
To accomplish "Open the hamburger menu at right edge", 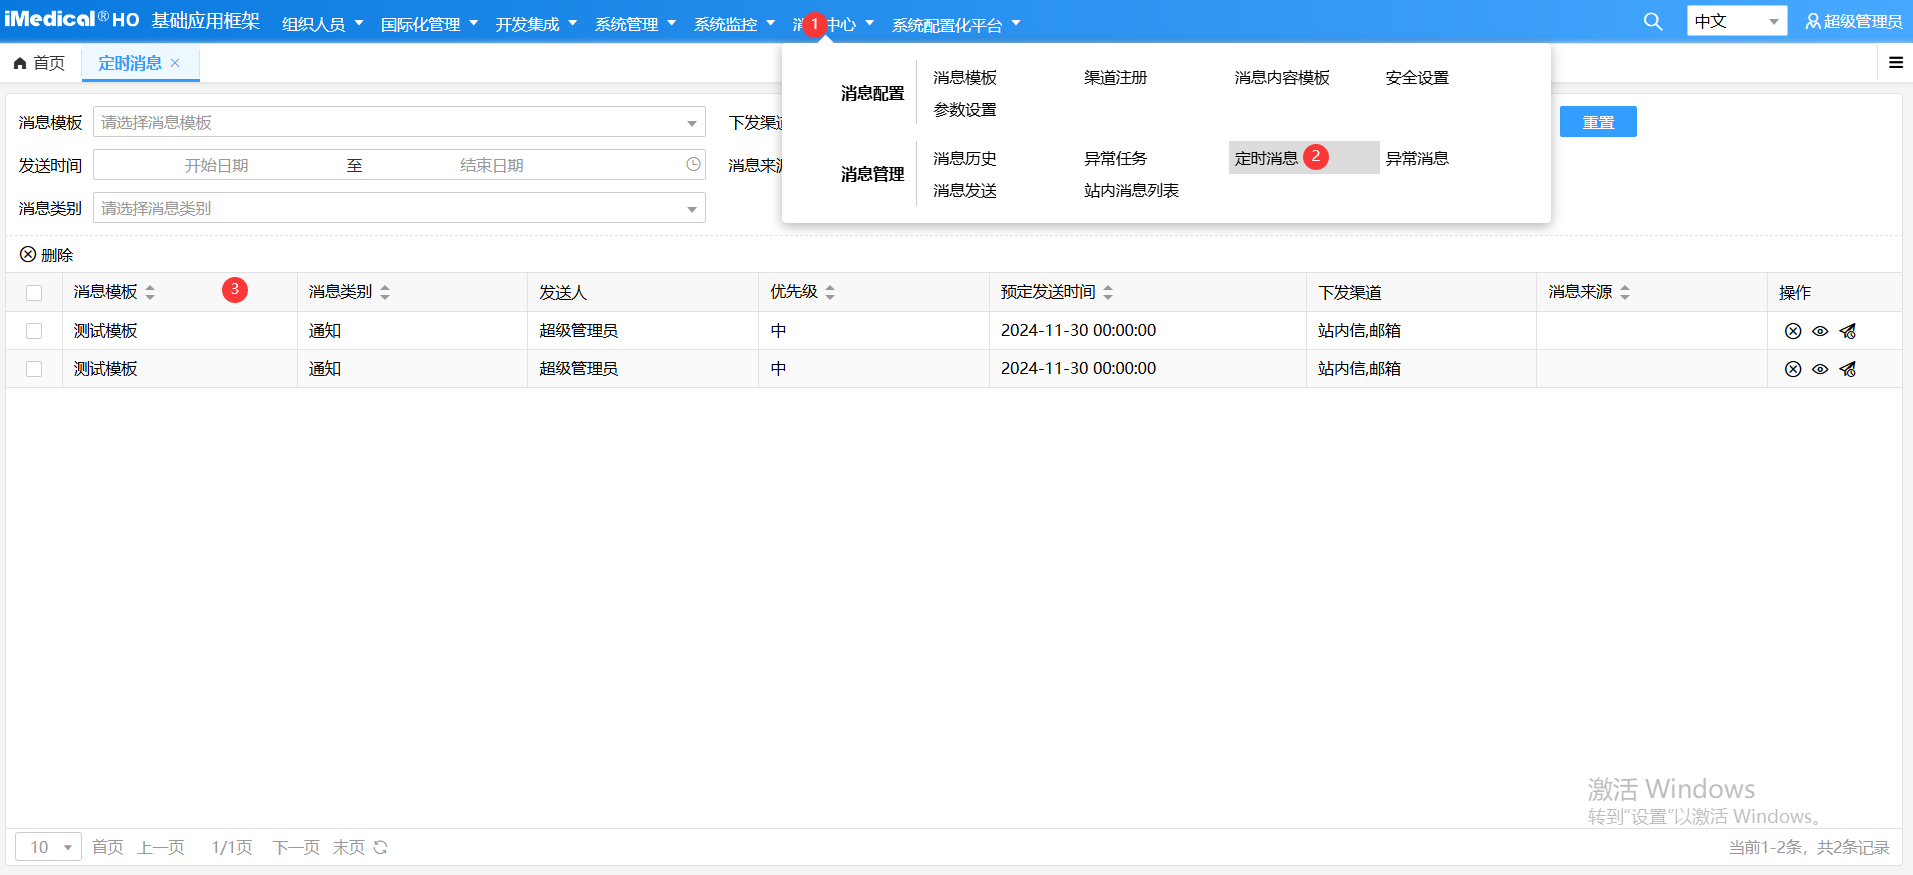I will point(1895,63).
